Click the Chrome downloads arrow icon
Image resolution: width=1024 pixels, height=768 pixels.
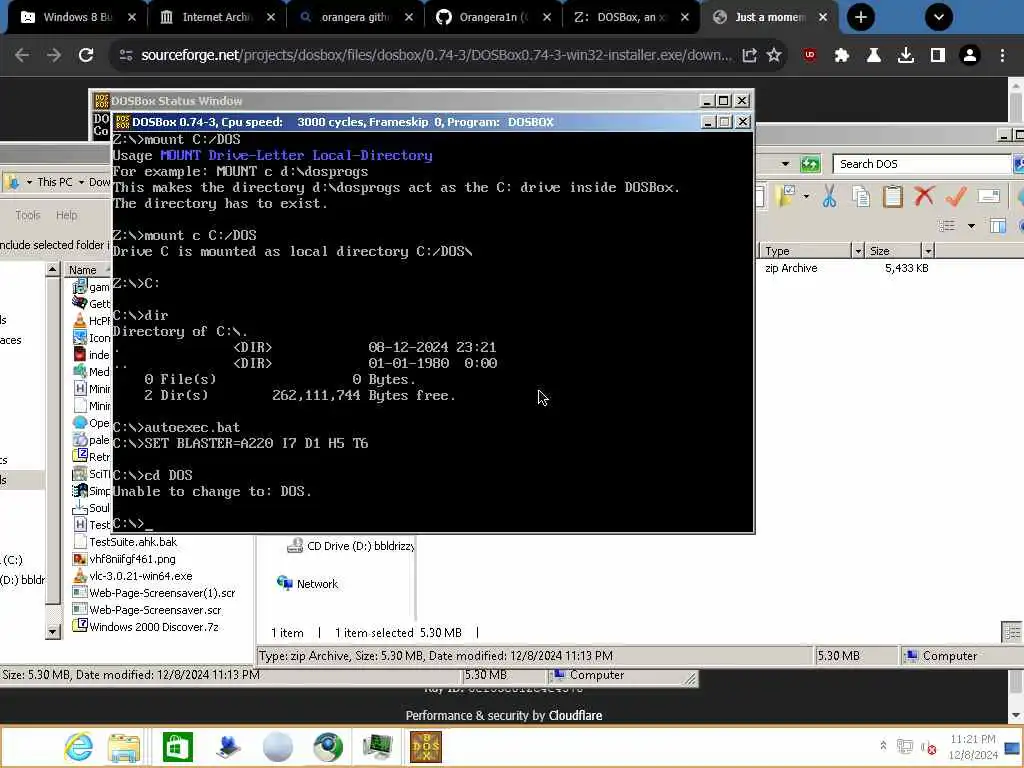(906, 56)
